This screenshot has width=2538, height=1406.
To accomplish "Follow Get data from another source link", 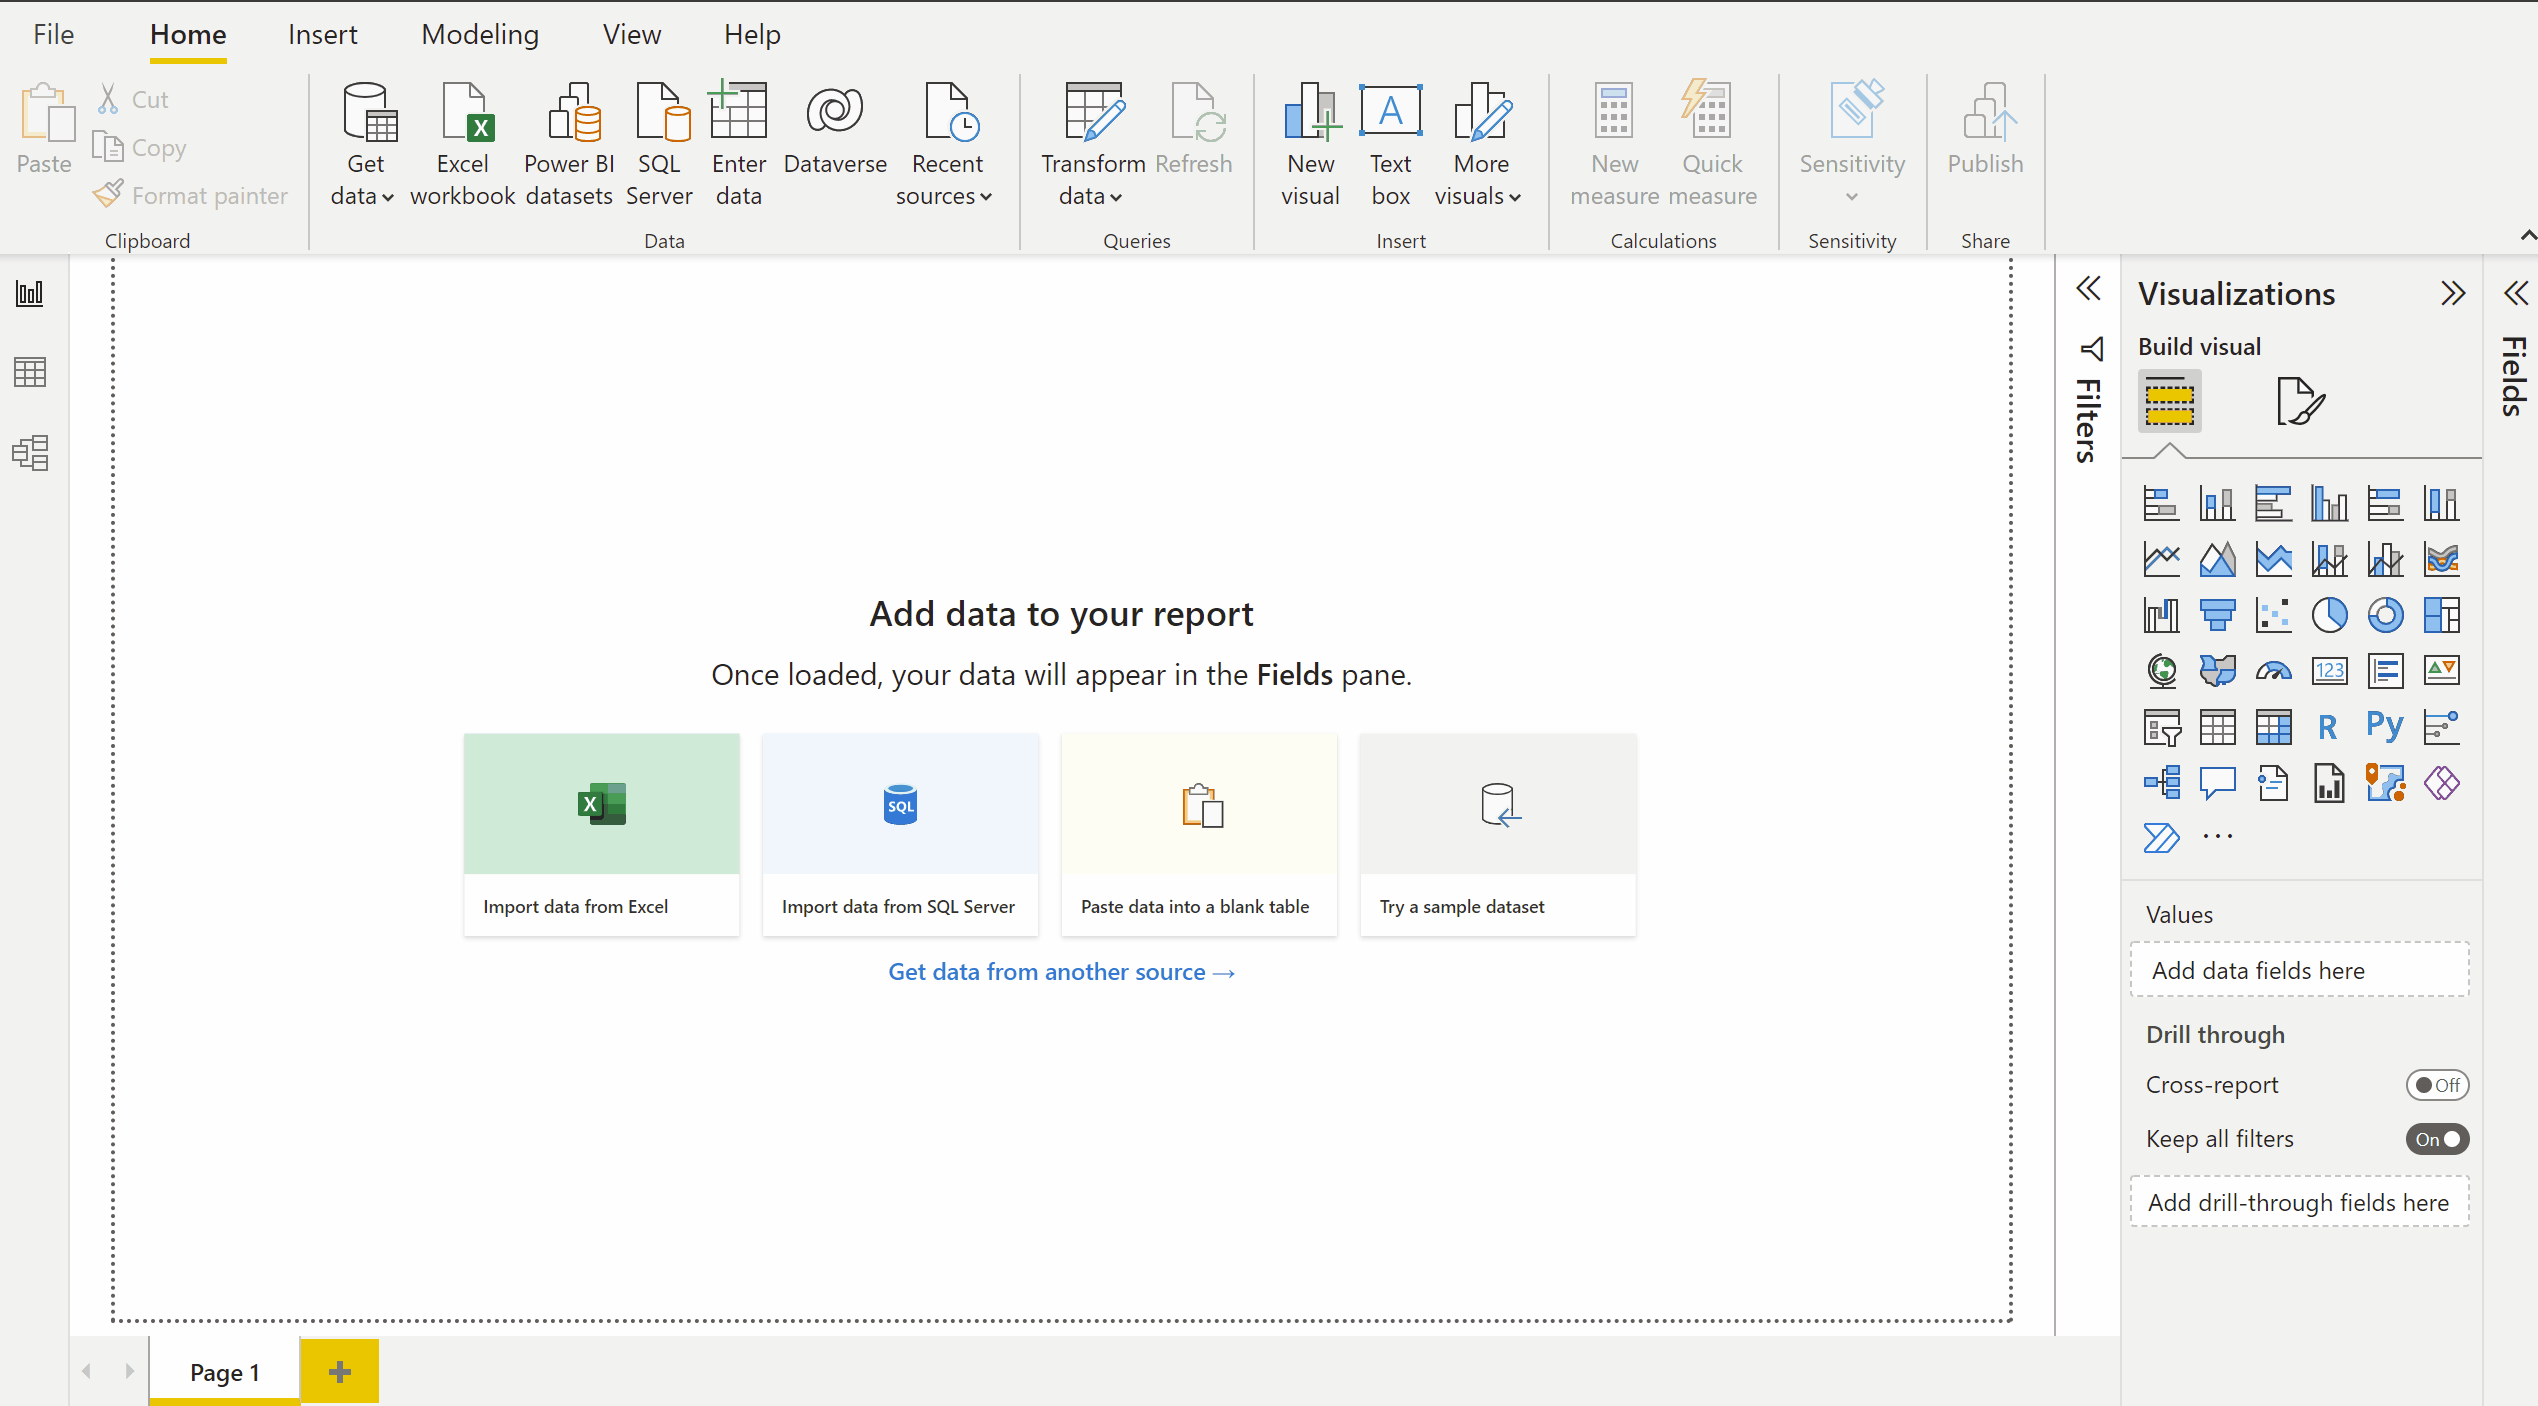I will [x=1062, y=972].
